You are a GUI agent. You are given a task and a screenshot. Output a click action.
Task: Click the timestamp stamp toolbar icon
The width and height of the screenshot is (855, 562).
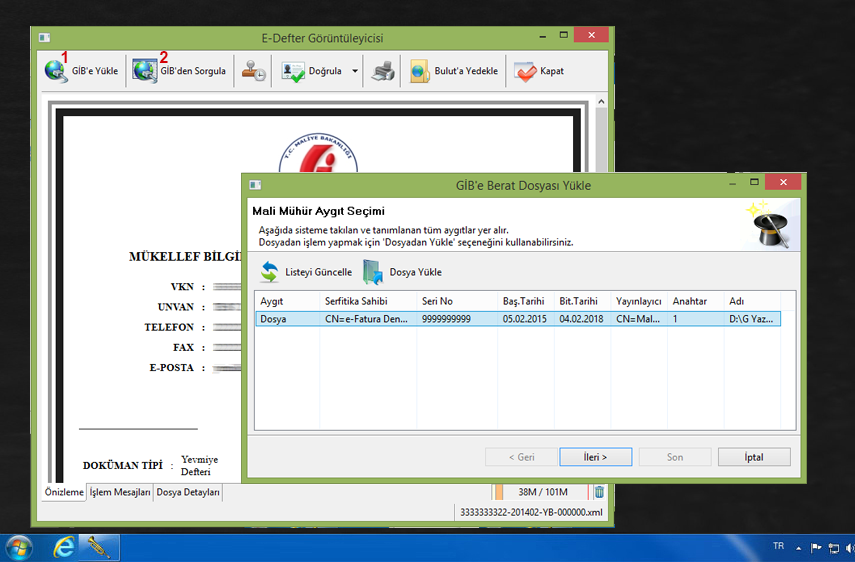[x=254, y=71]
